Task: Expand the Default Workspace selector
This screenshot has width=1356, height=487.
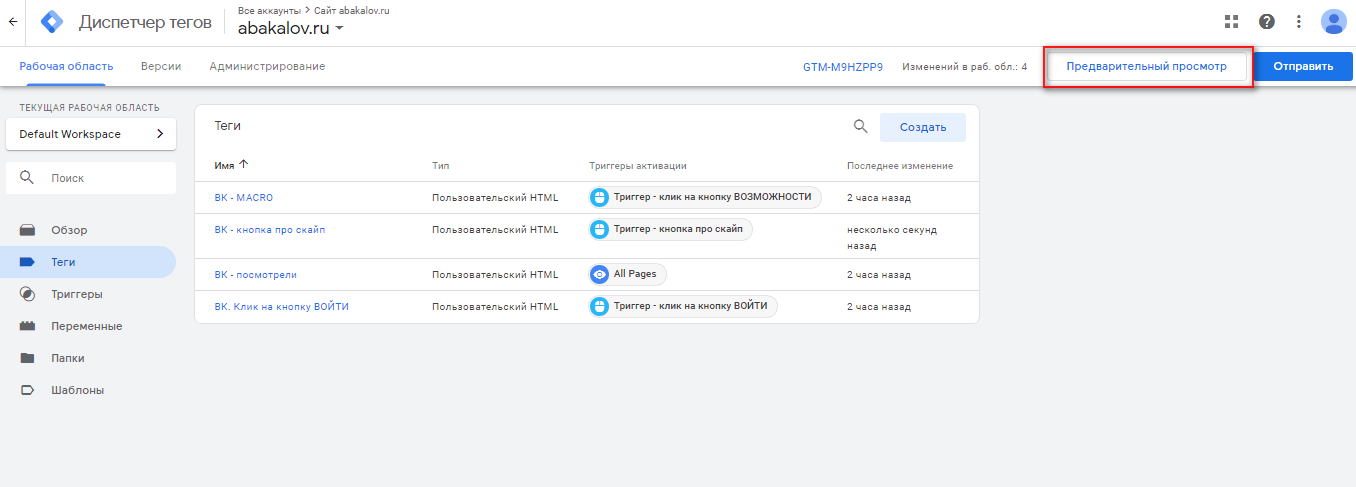Action: coord(91,134)
